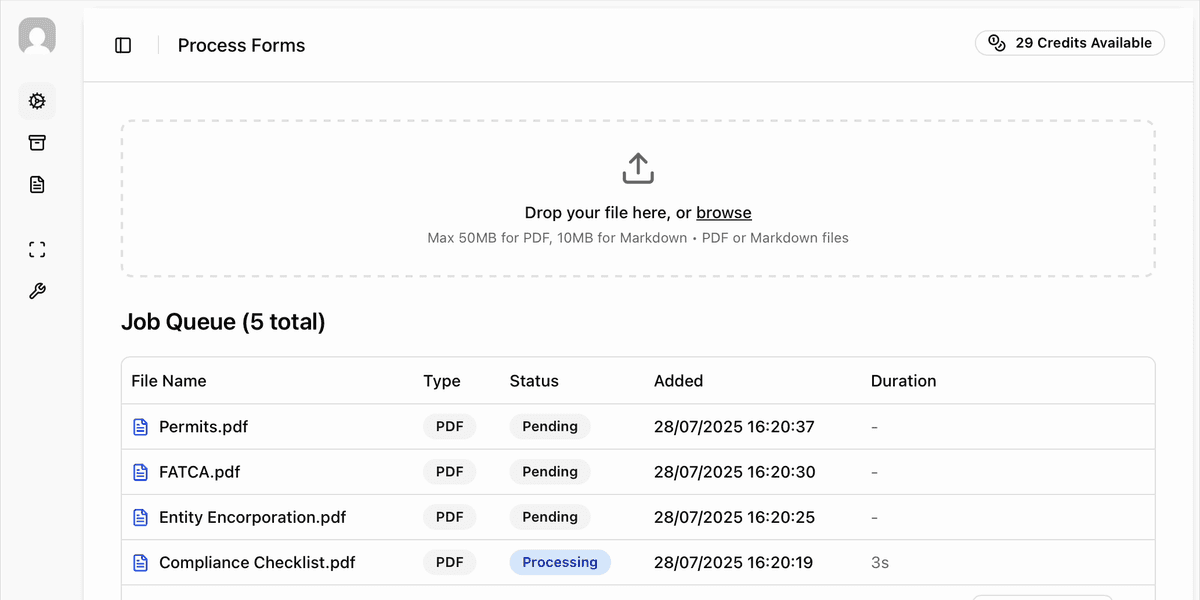Toggle the sidebar panel icon

tap(123, 45)
